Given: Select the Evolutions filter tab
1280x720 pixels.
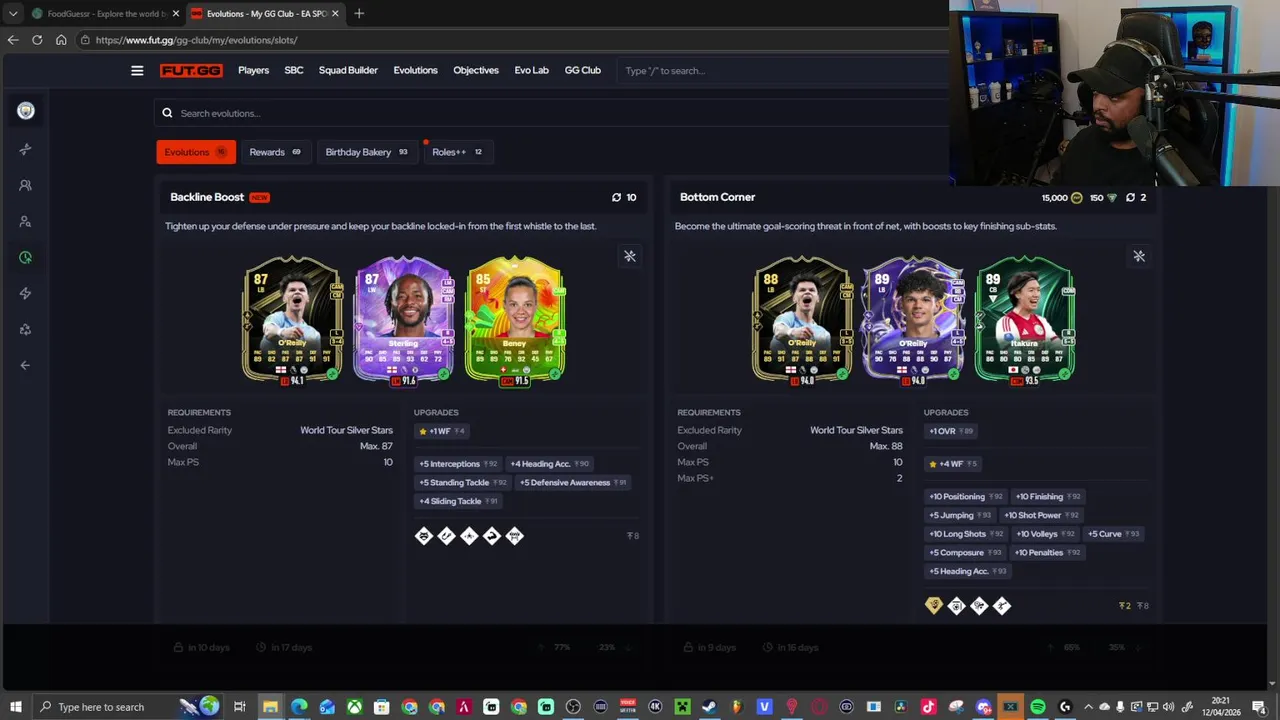Looking at the screenshot, I should 196,152.
